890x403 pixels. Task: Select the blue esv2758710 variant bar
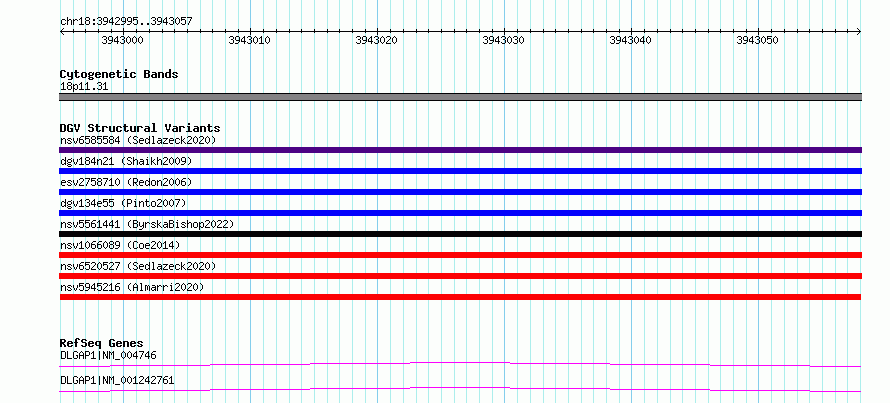click(460, 192)
